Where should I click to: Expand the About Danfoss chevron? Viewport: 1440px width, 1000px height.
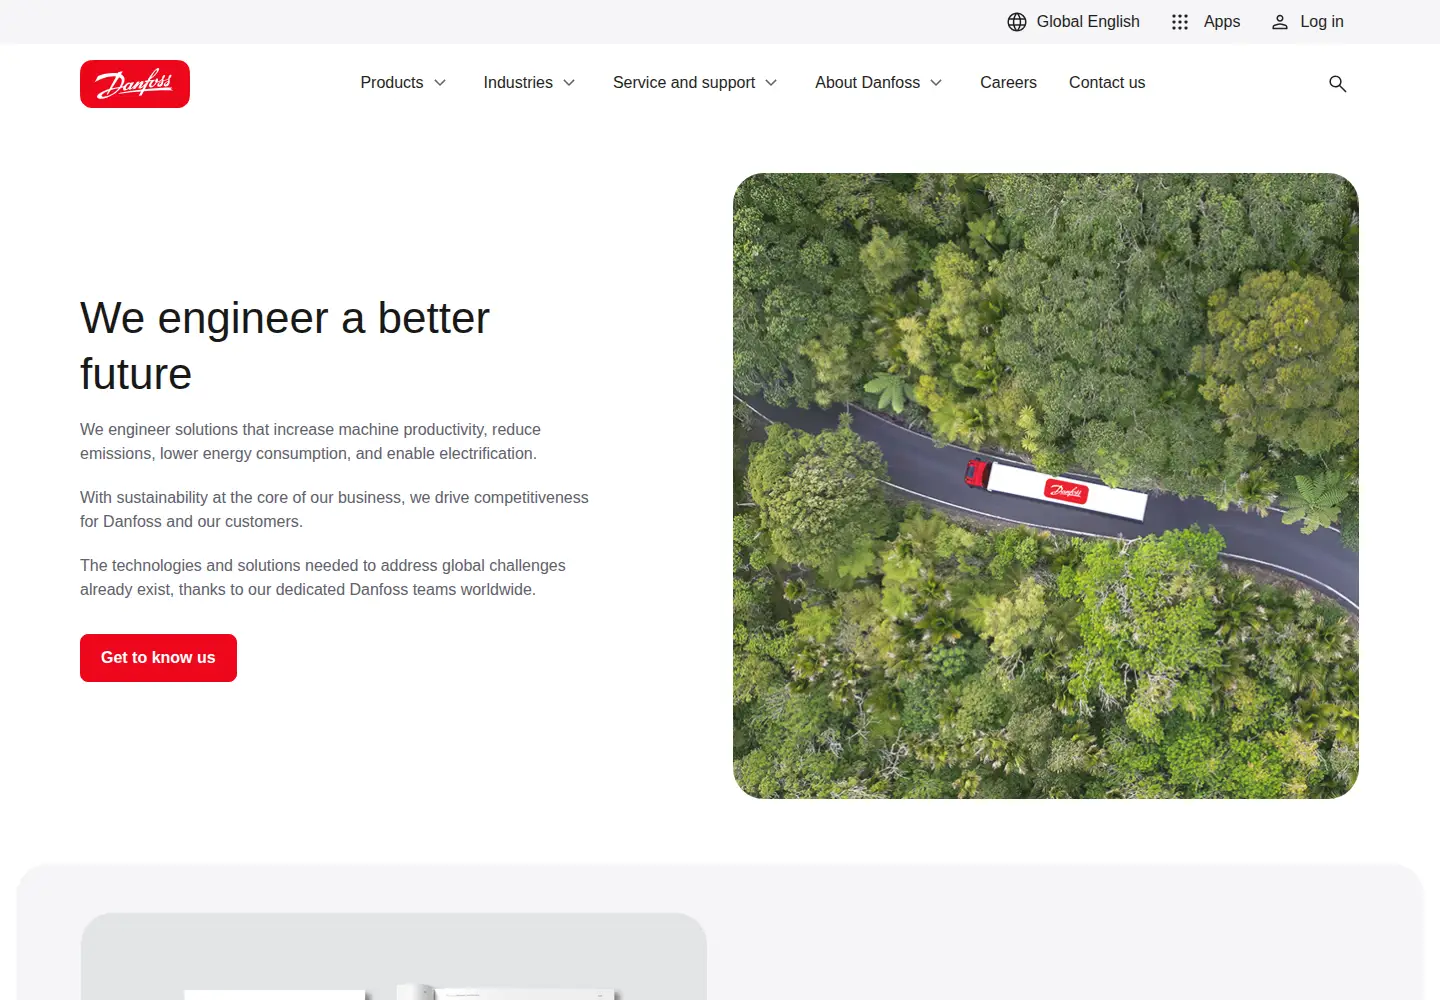click(936, 83)
